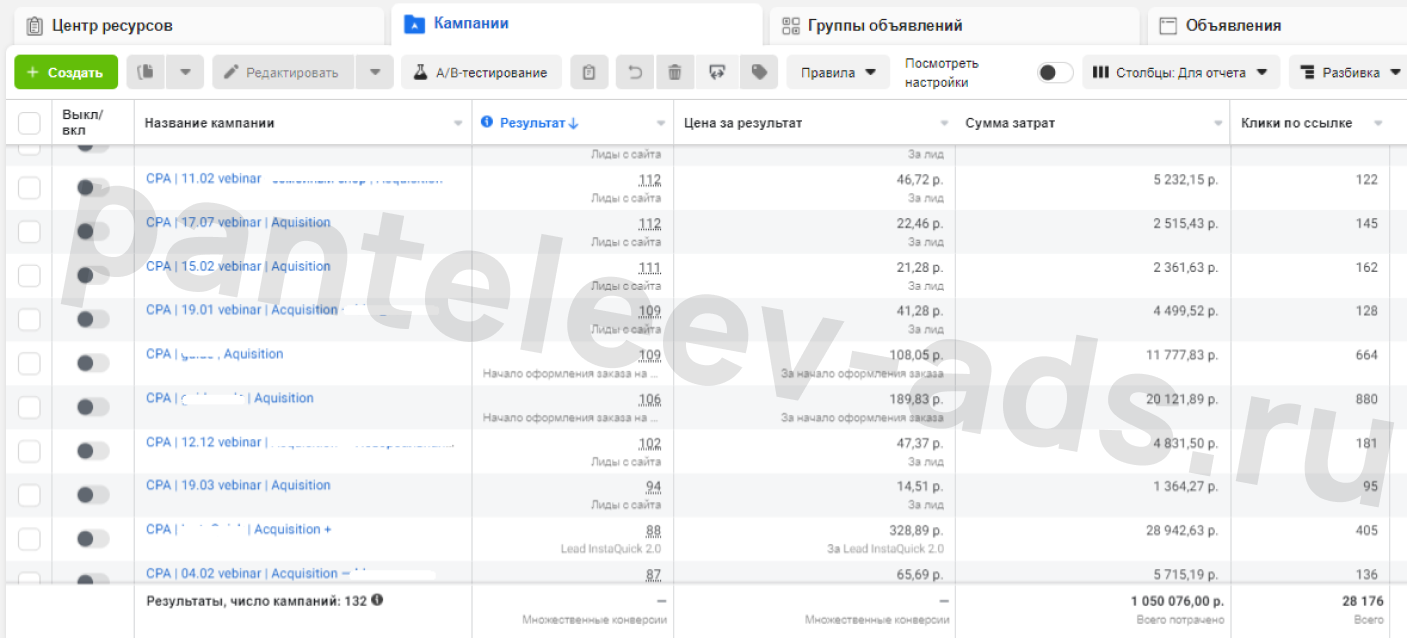Click the Группы объявлений grid icon
Image resolution: width=1407 pixels, height=638 pixels.
point(791,25)
